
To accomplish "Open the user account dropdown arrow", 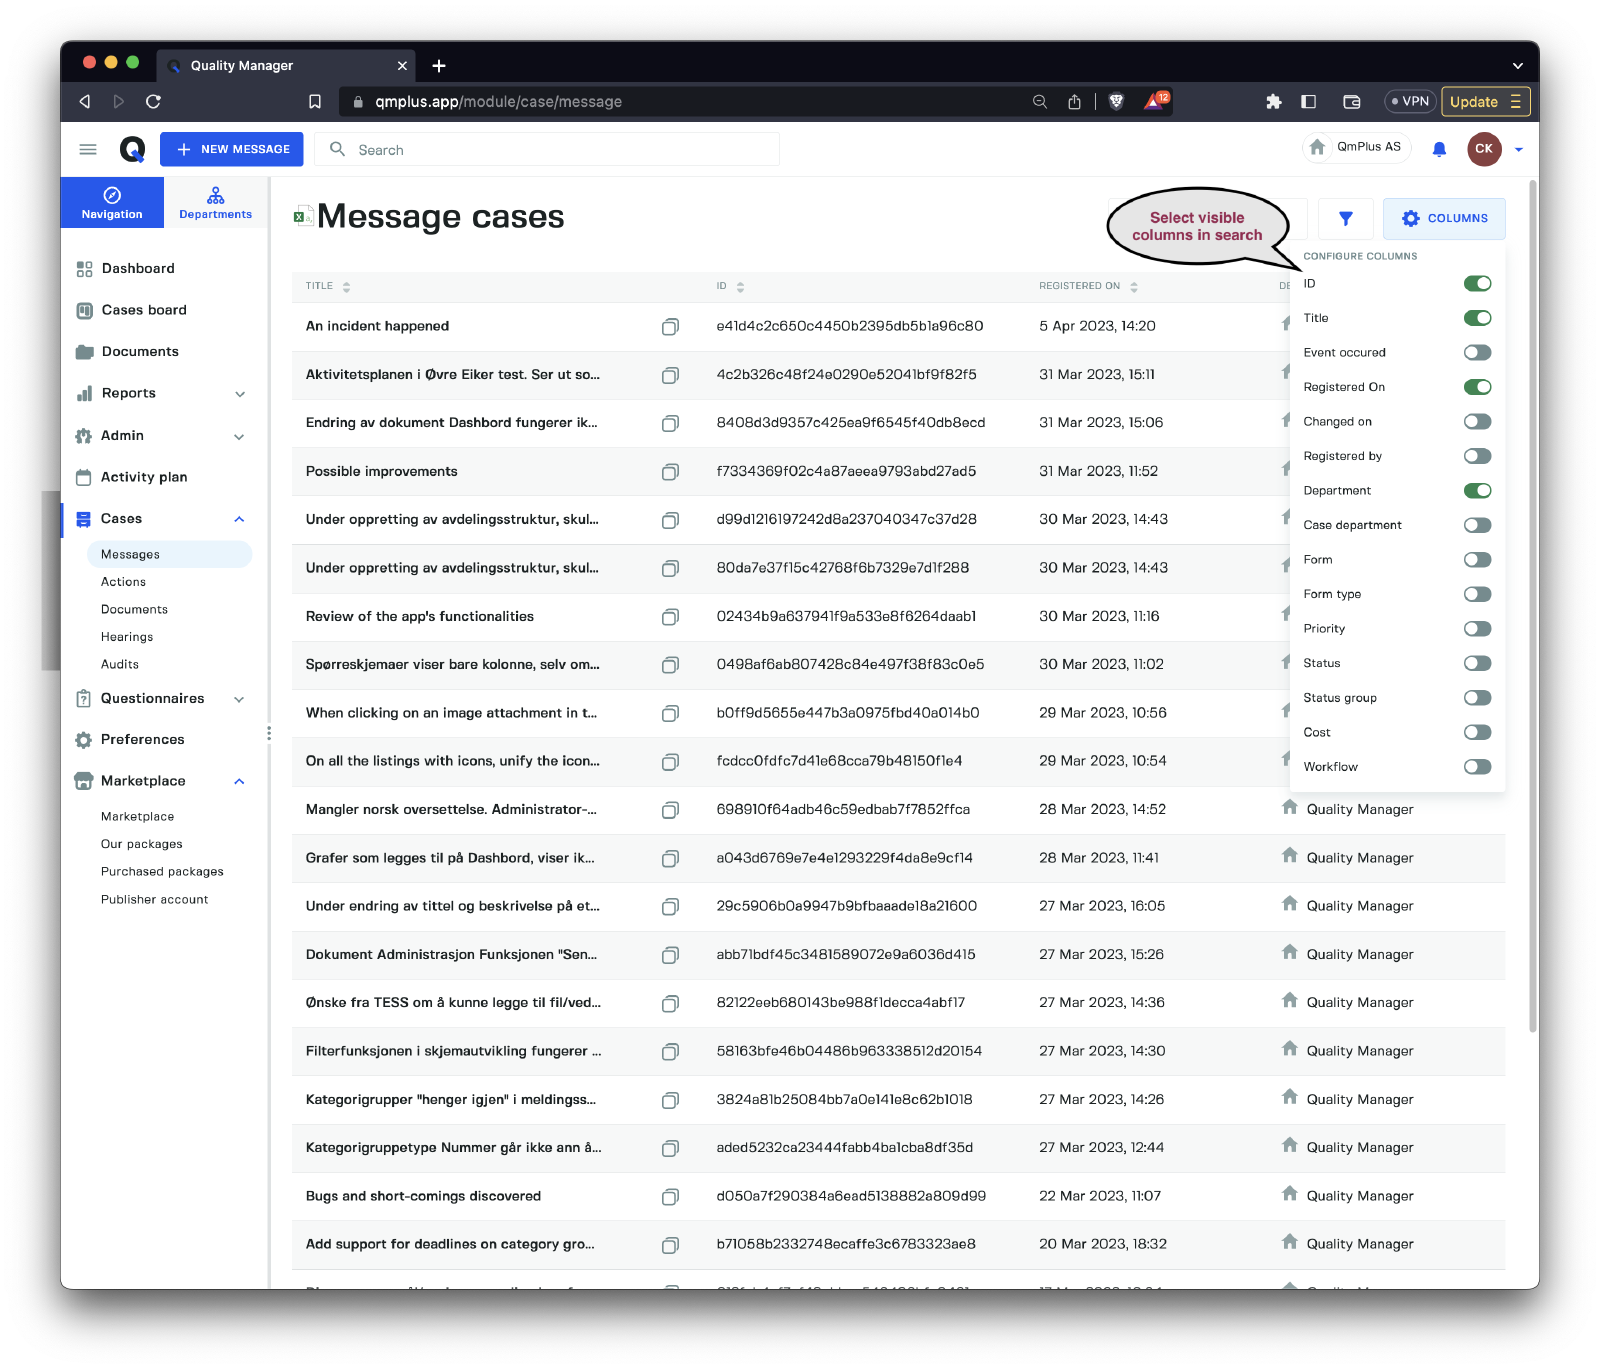I will tap(1518, 149).
